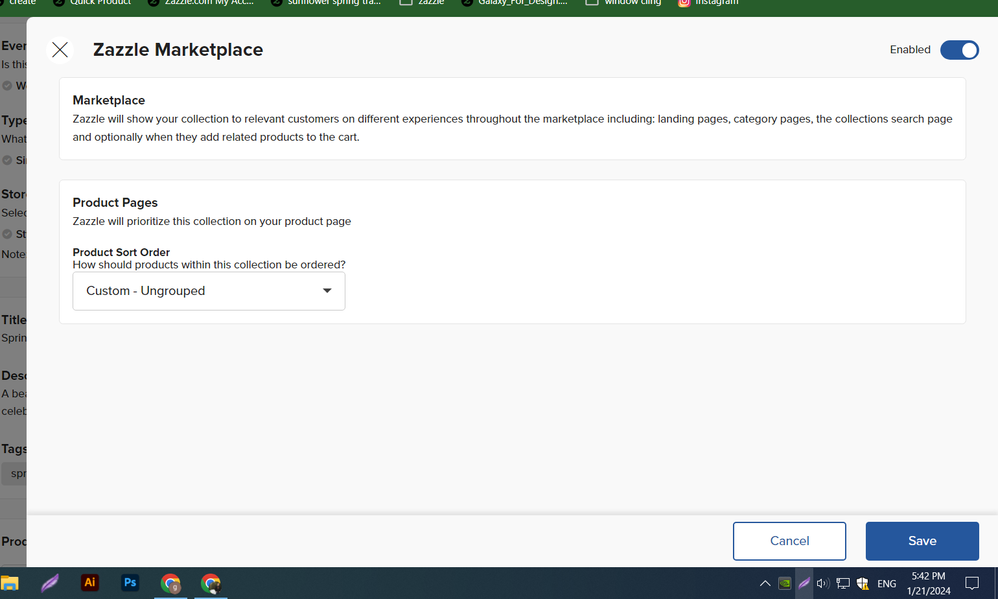Switch to second Chrome window in taskbar
The width and height of the screenshot is (998, 599).
[211, 583]
